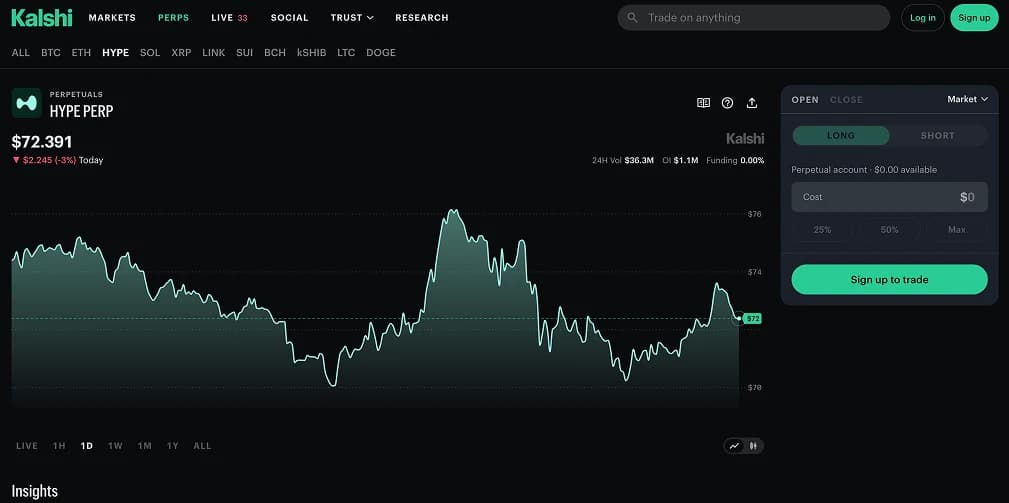The height and width of the screenshot is (503, 1009).
Task: Set cost to 25%
Action: coord(822,230)
